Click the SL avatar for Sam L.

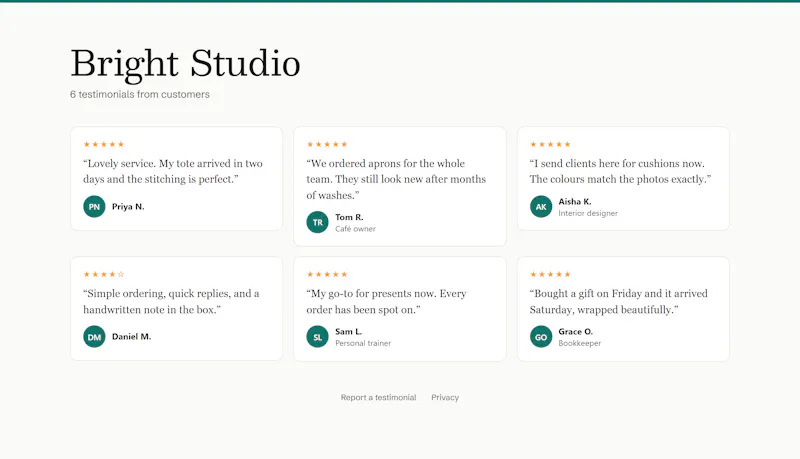(x=317, y=337)
